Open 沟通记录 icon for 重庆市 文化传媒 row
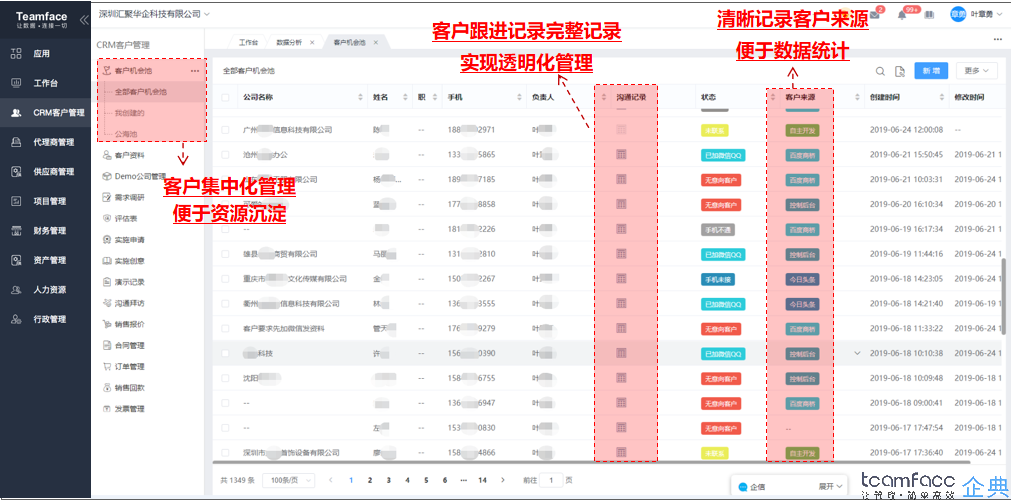 click(622, 279)
